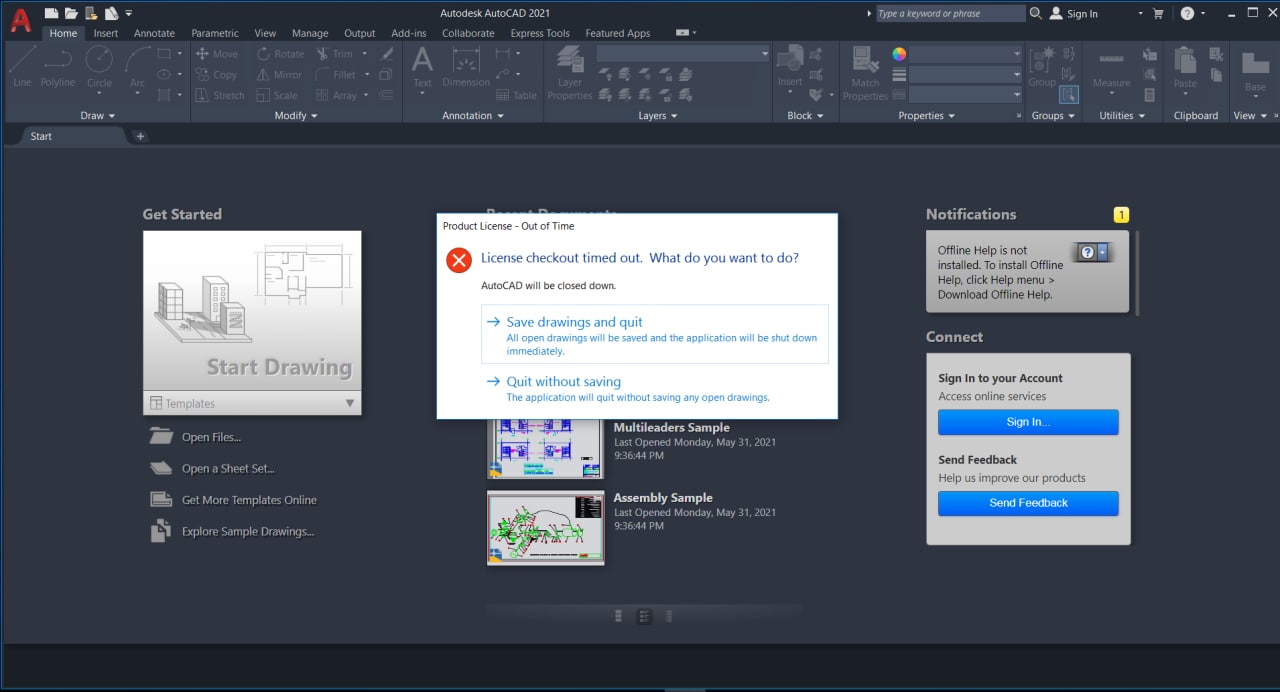Choose the Mirror tool
1280x692 pixels.
pyautogui.click(x=279, y=75)
